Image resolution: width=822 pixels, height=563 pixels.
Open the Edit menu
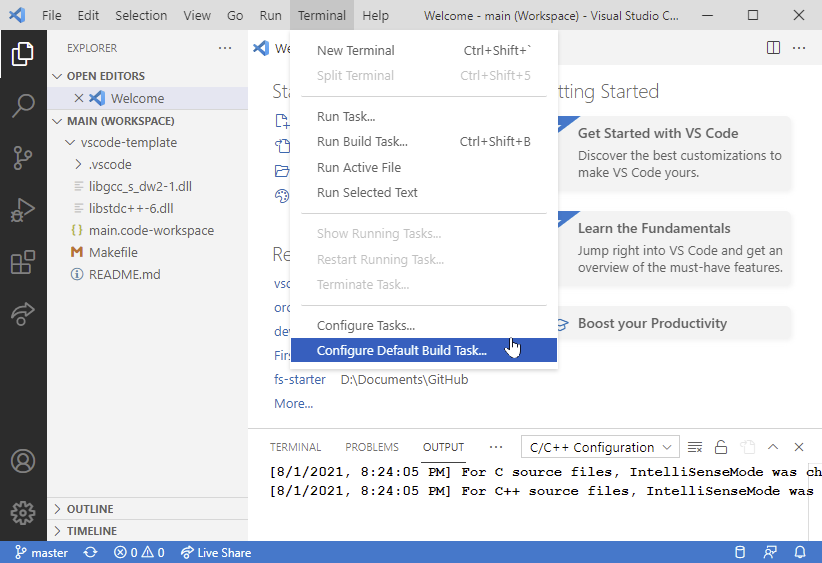[x=88, y=15]
